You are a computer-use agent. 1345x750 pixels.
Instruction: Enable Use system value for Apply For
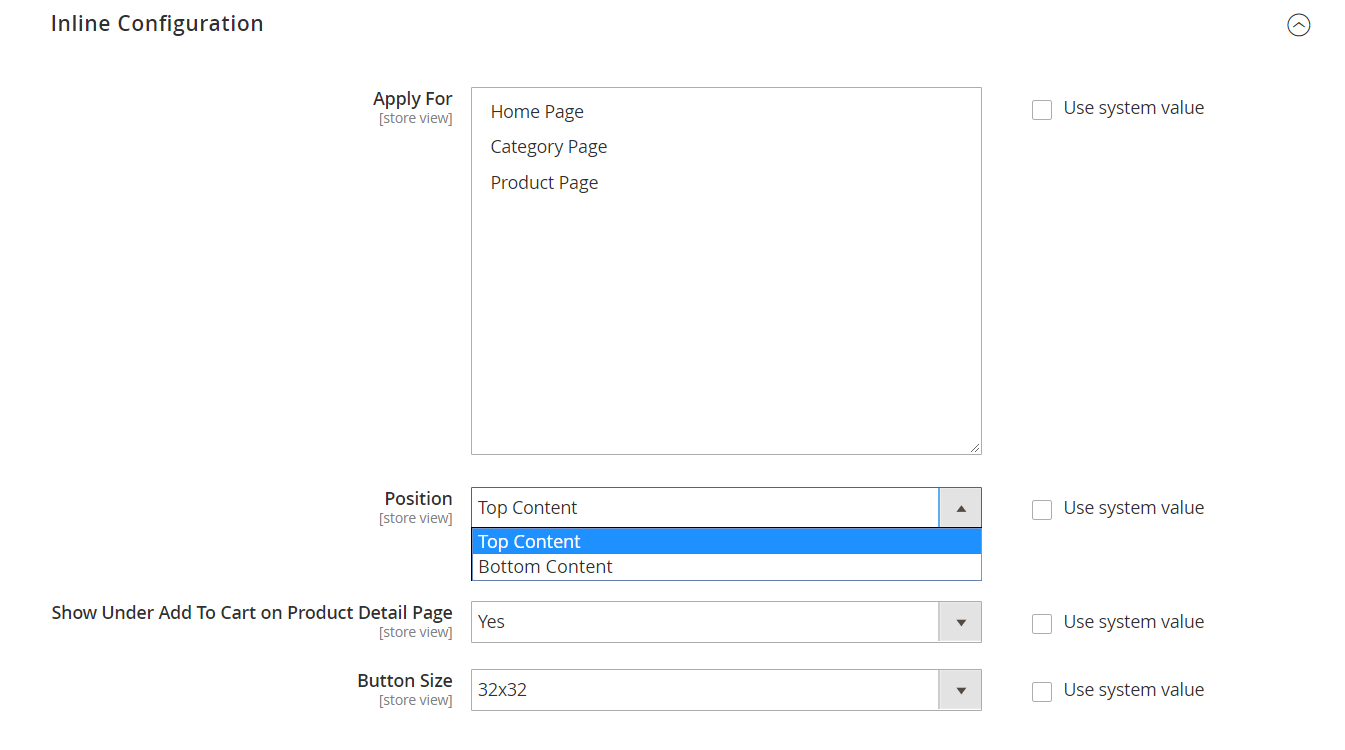point(1042,110)
